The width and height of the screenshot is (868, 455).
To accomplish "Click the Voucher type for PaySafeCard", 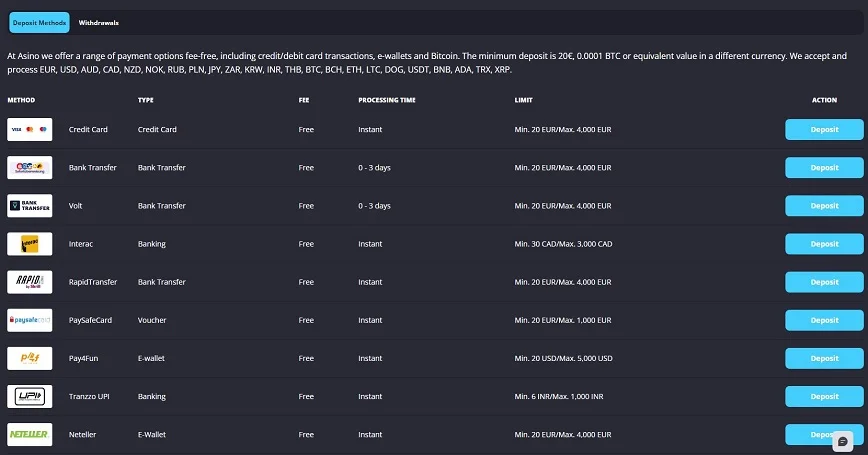I will click(152, 320).
